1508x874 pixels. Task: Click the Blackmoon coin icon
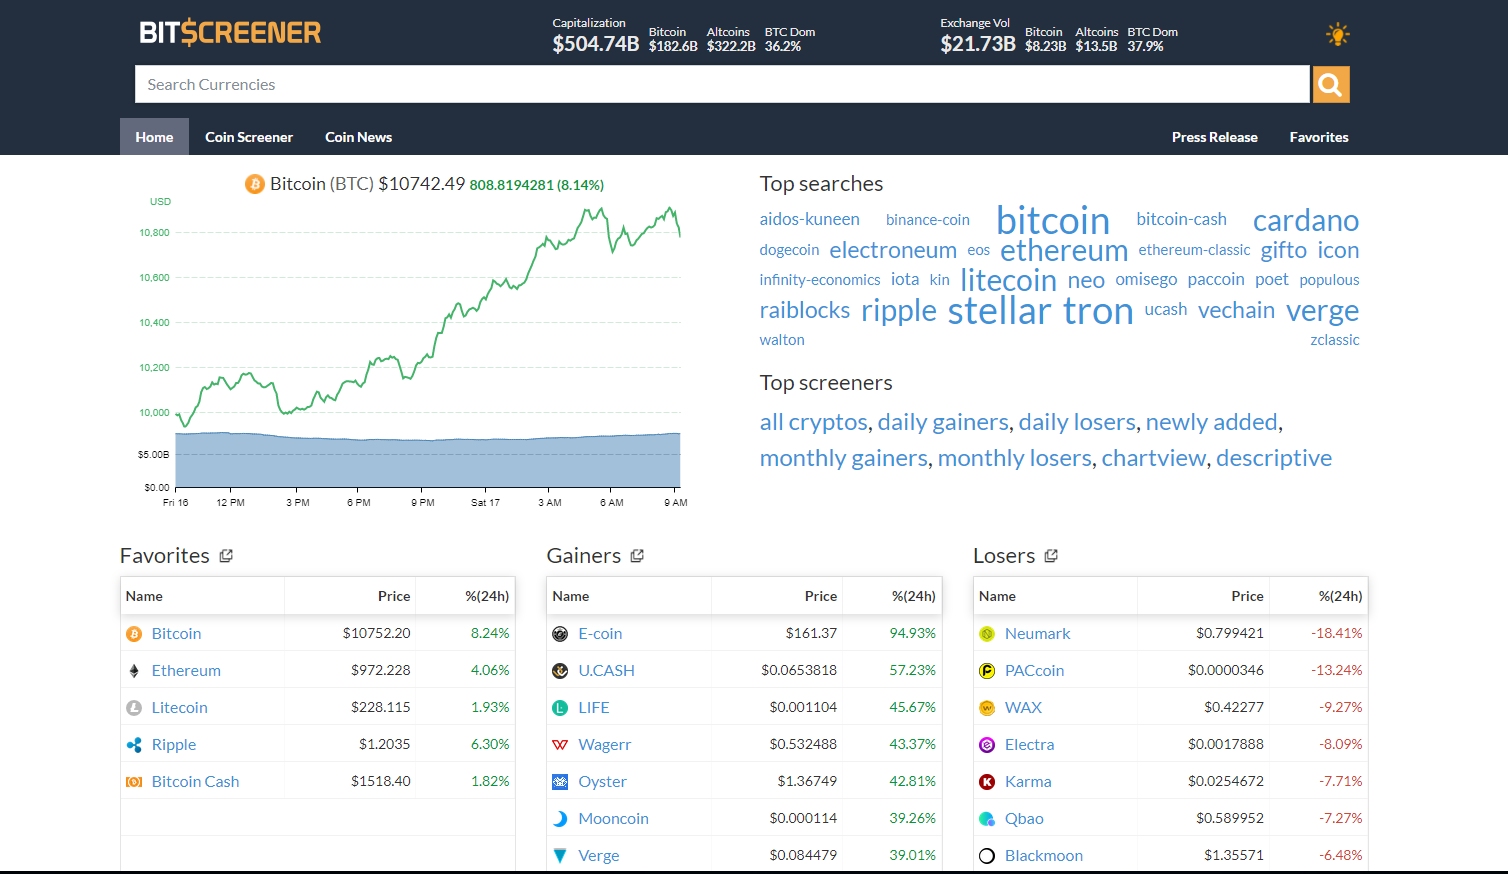987,856
